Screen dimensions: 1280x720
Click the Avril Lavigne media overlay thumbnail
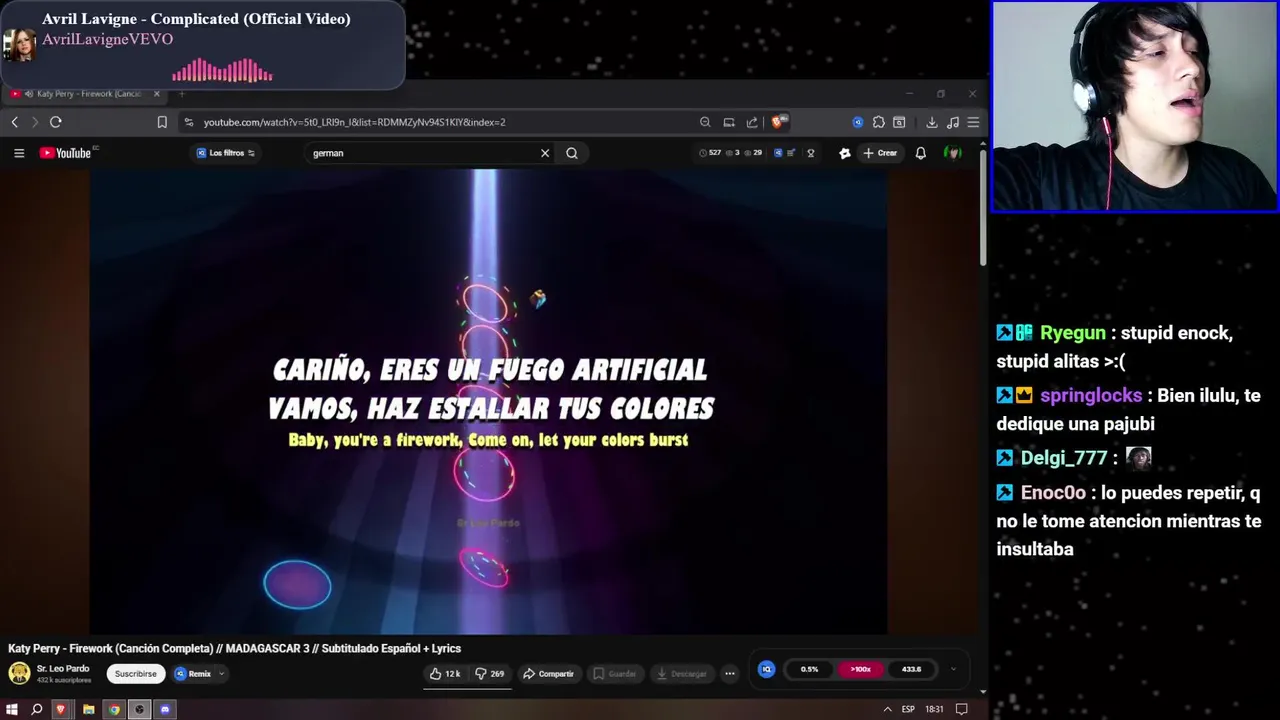(x=20, y=44)
